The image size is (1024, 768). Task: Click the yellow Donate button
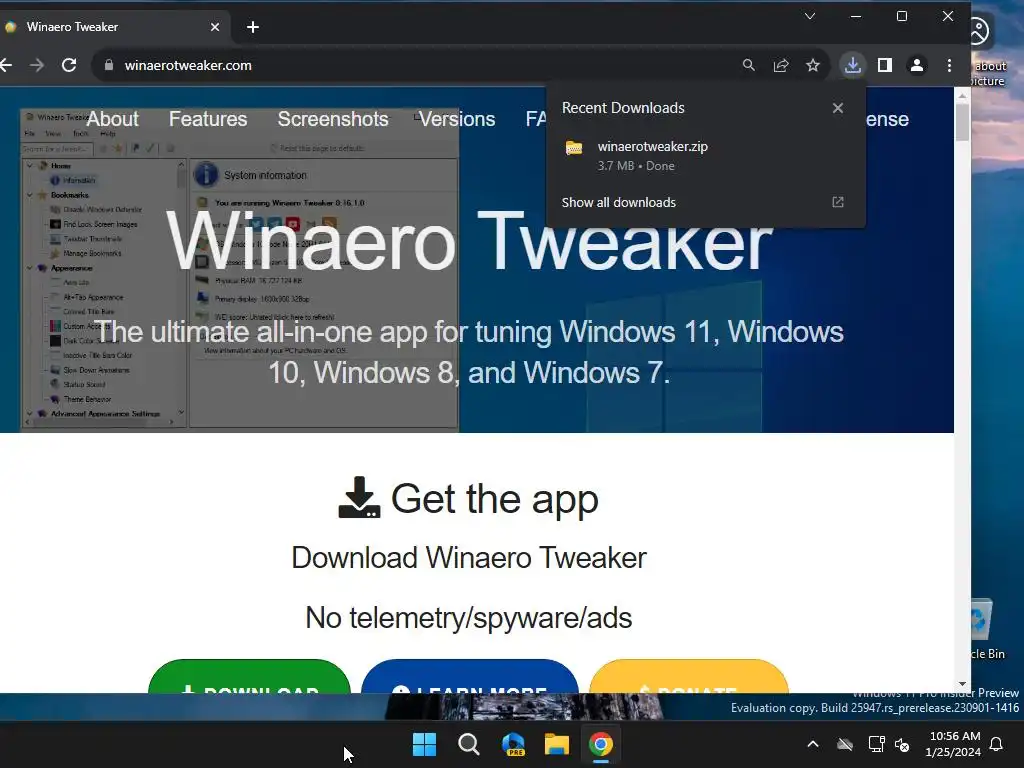(689, 677)
